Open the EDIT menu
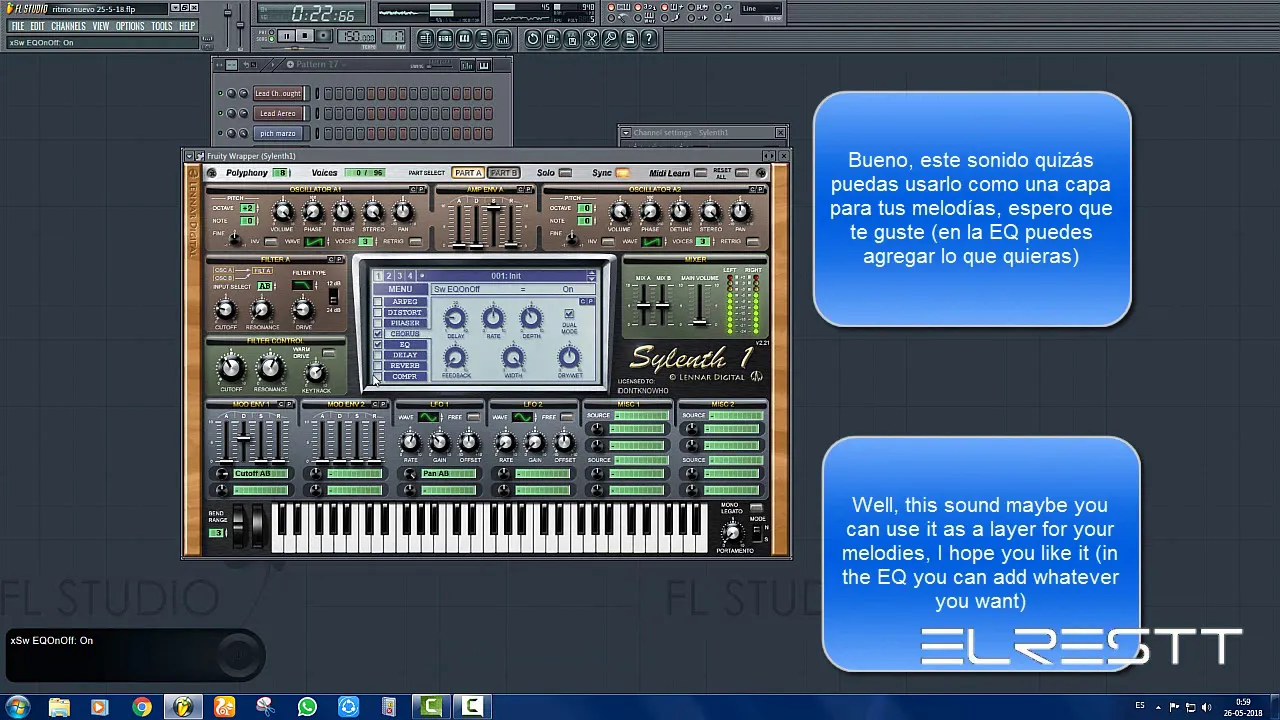This screenshot has height=720, width=1280. pyautogui.click(x=37, y=26)
